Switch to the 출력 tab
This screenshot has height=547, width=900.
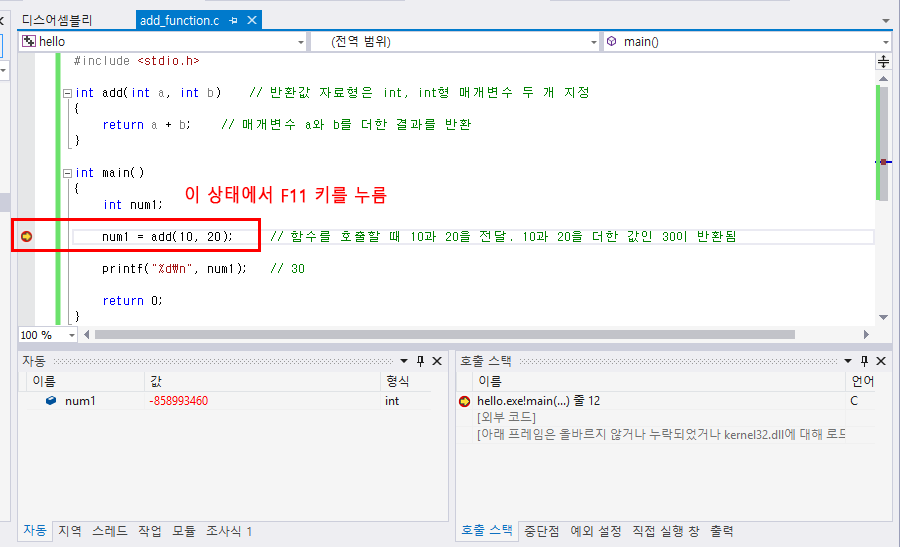pyautogui.click(x=721, y=531)
